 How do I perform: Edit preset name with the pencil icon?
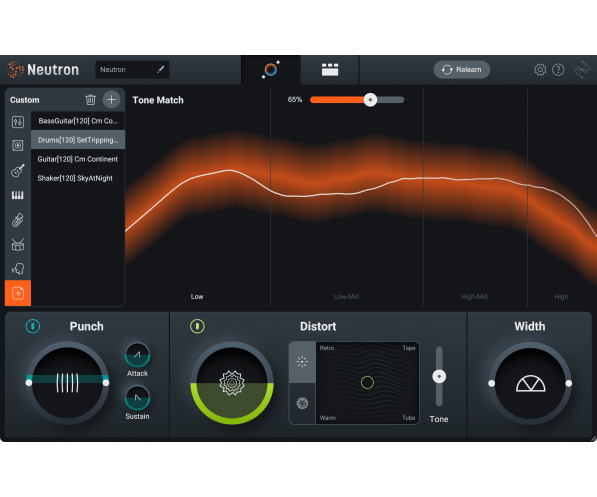point(161,69)
